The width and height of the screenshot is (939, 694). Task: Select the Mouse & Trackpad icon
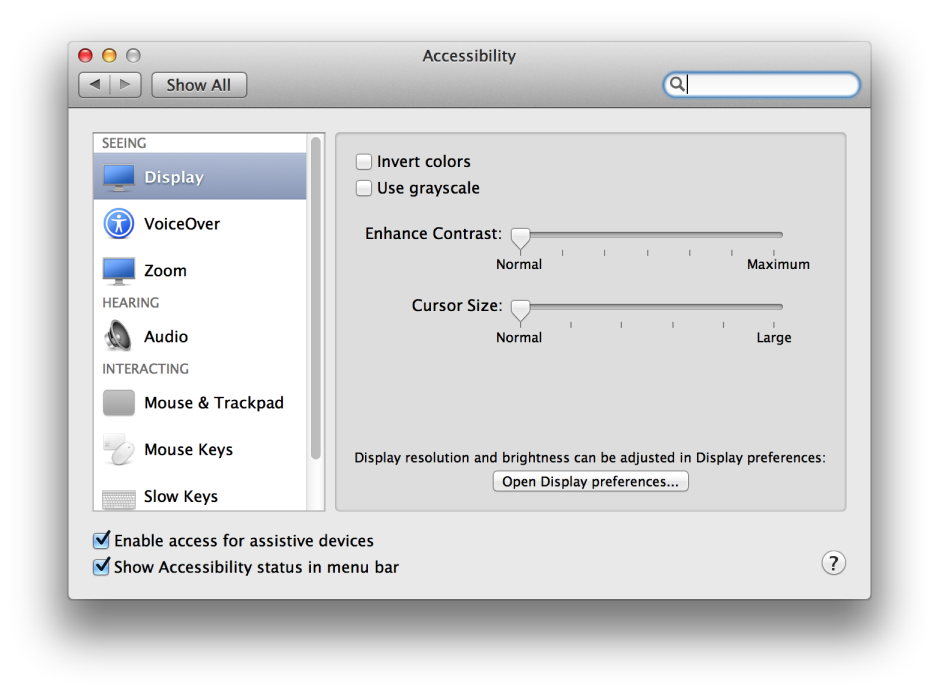119,403
